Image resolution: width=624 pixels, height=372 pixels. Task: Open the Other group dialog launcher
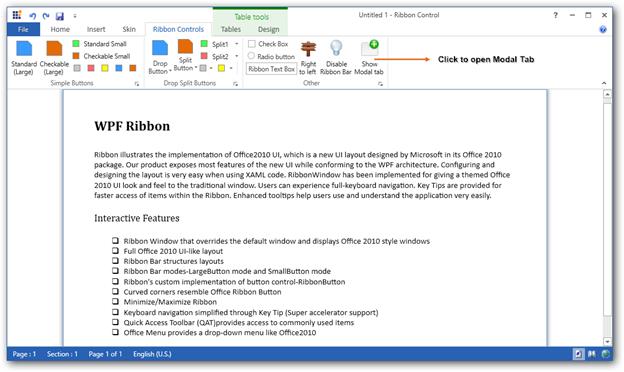pyautogui.click(x=380, y=84)
